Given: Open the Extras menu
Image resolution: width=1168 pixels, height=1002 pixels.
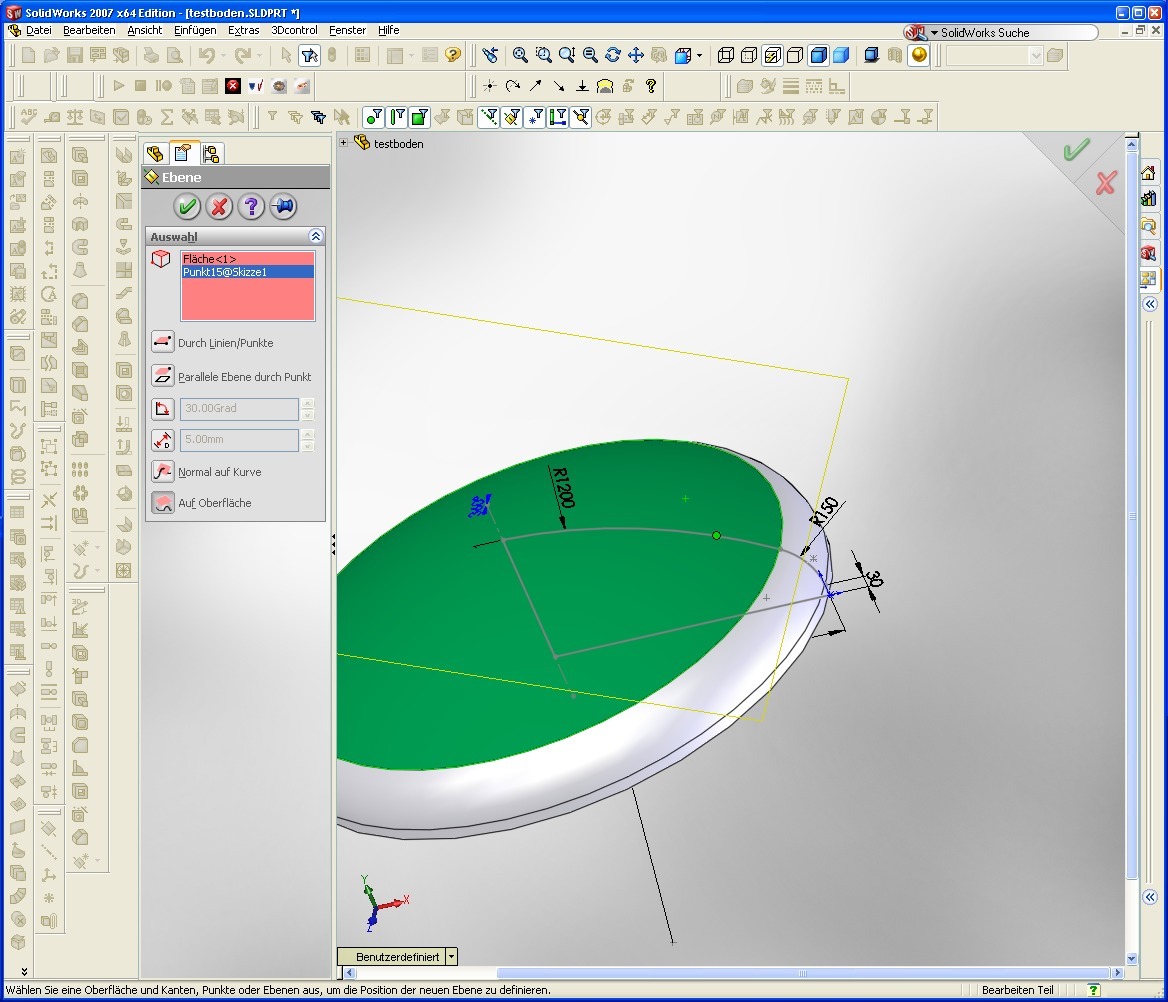Looking at the screenshot, I should (243, 31).
